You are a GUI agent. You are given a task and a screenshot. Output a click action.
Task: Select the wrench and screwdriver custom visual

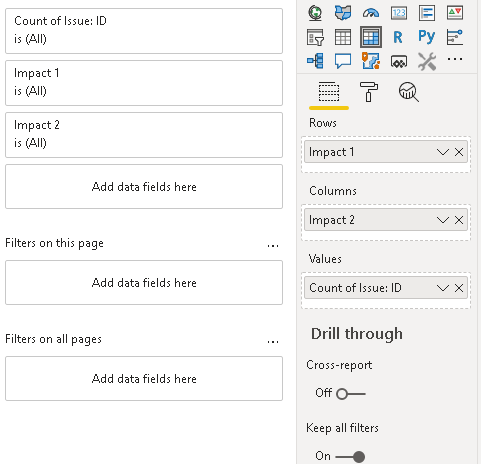tap(427, 62)
